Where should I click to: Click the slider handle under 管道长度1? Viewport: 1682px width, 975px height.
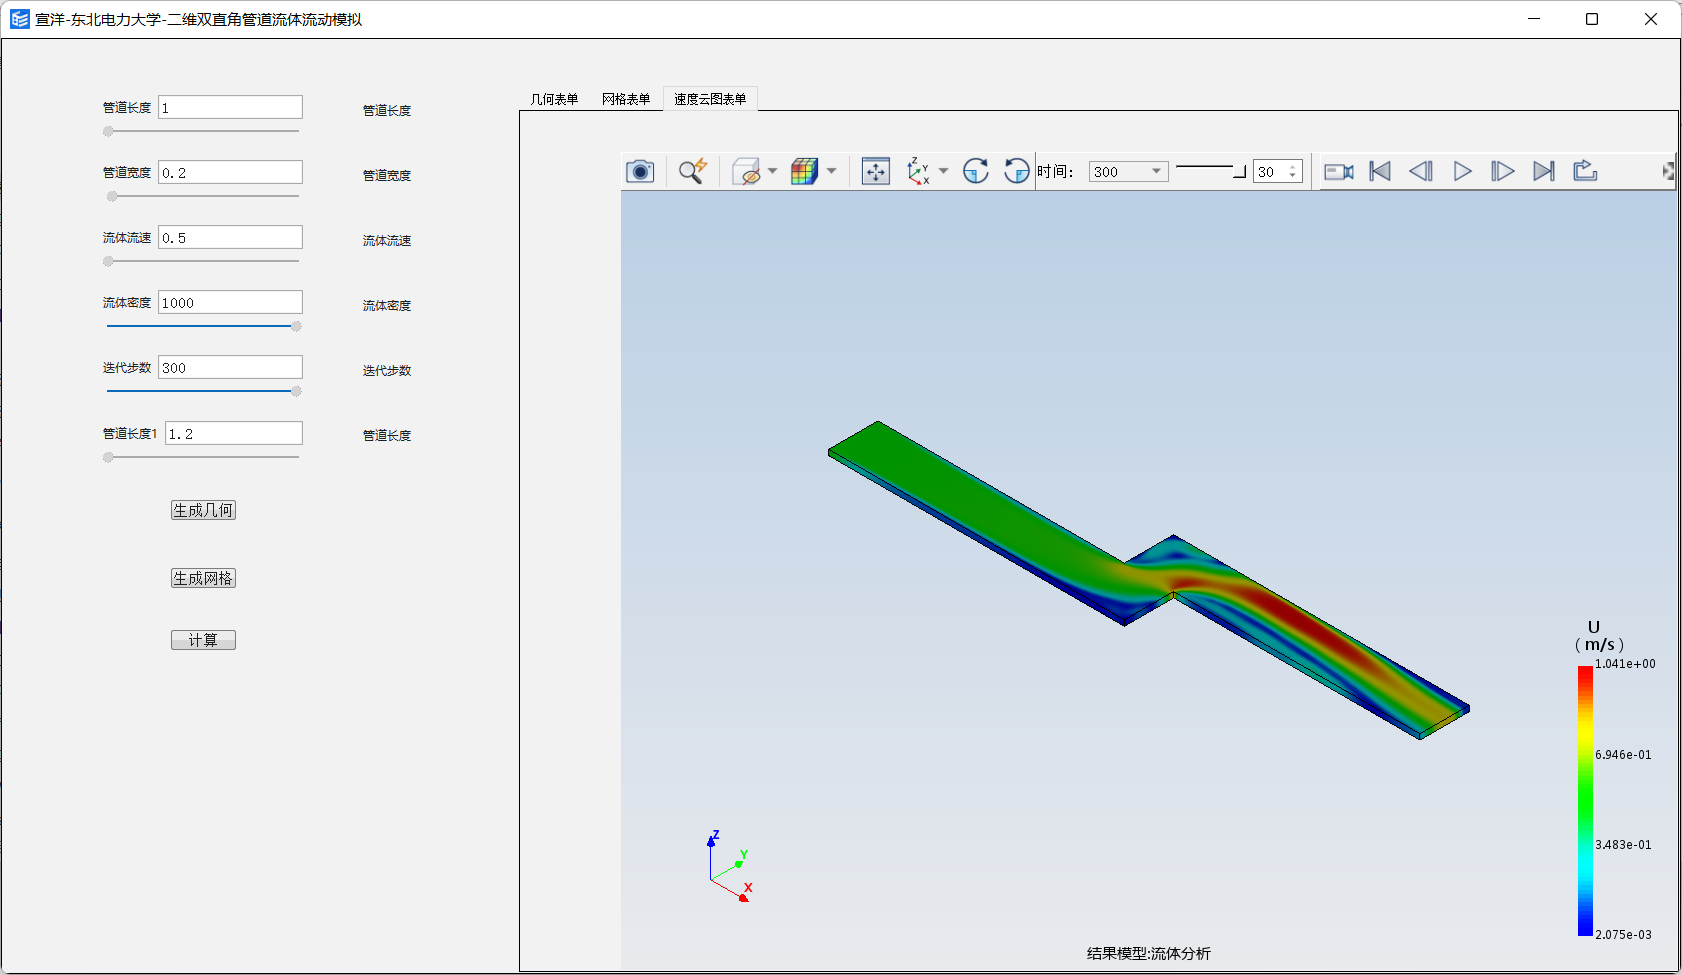click(x=108, y=457)
